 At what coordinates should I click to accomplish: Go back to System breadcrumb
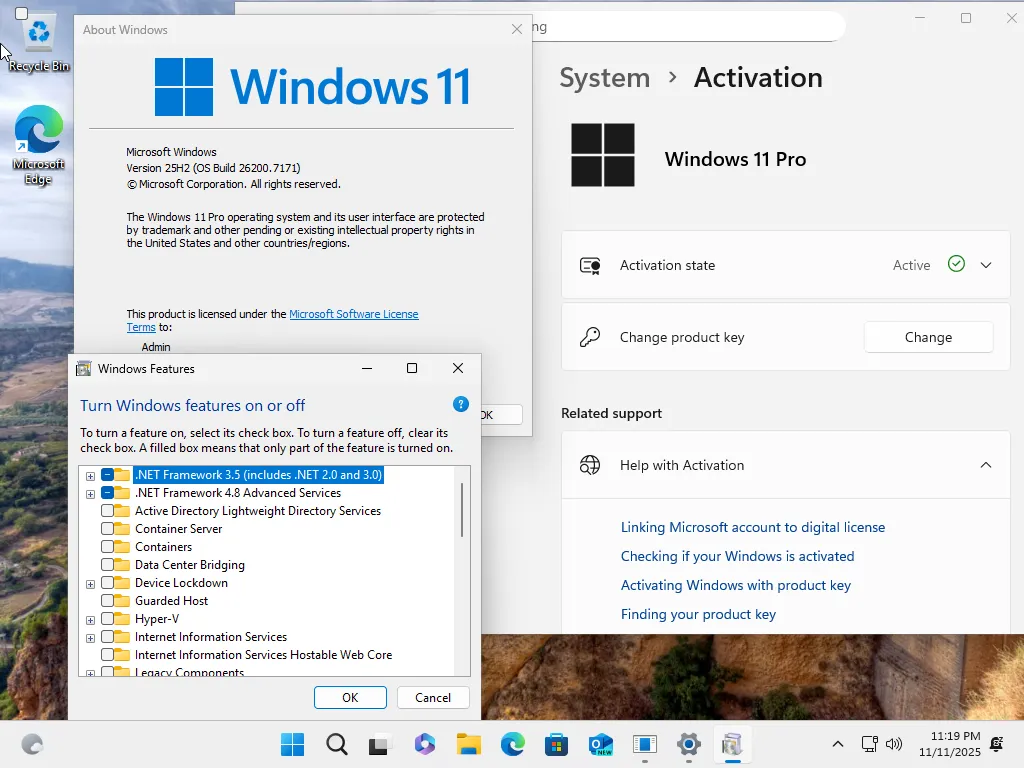click(605, 78)
